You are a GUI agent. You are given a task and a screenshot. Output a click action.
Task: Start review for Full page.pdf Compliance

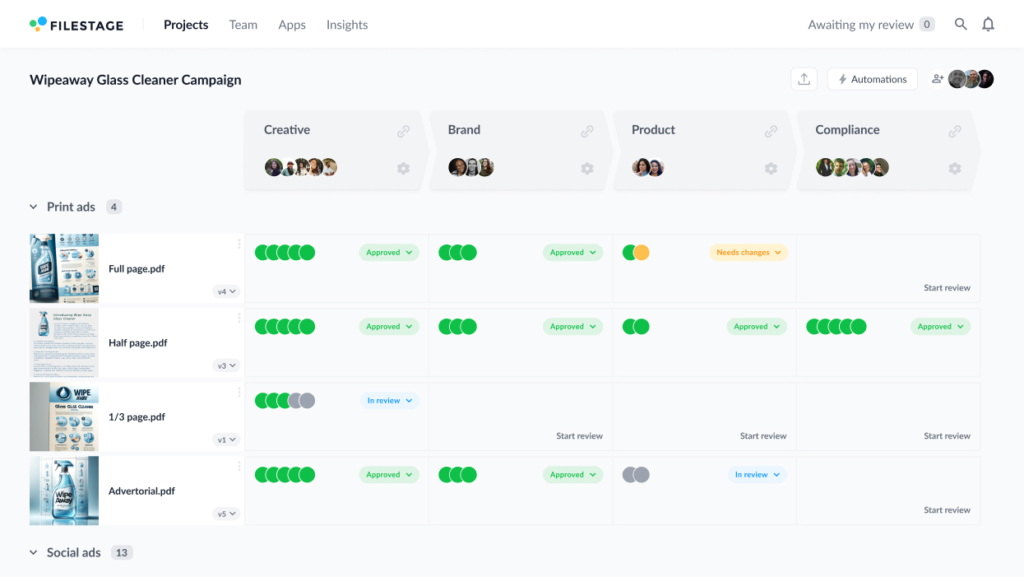[947, 288]
